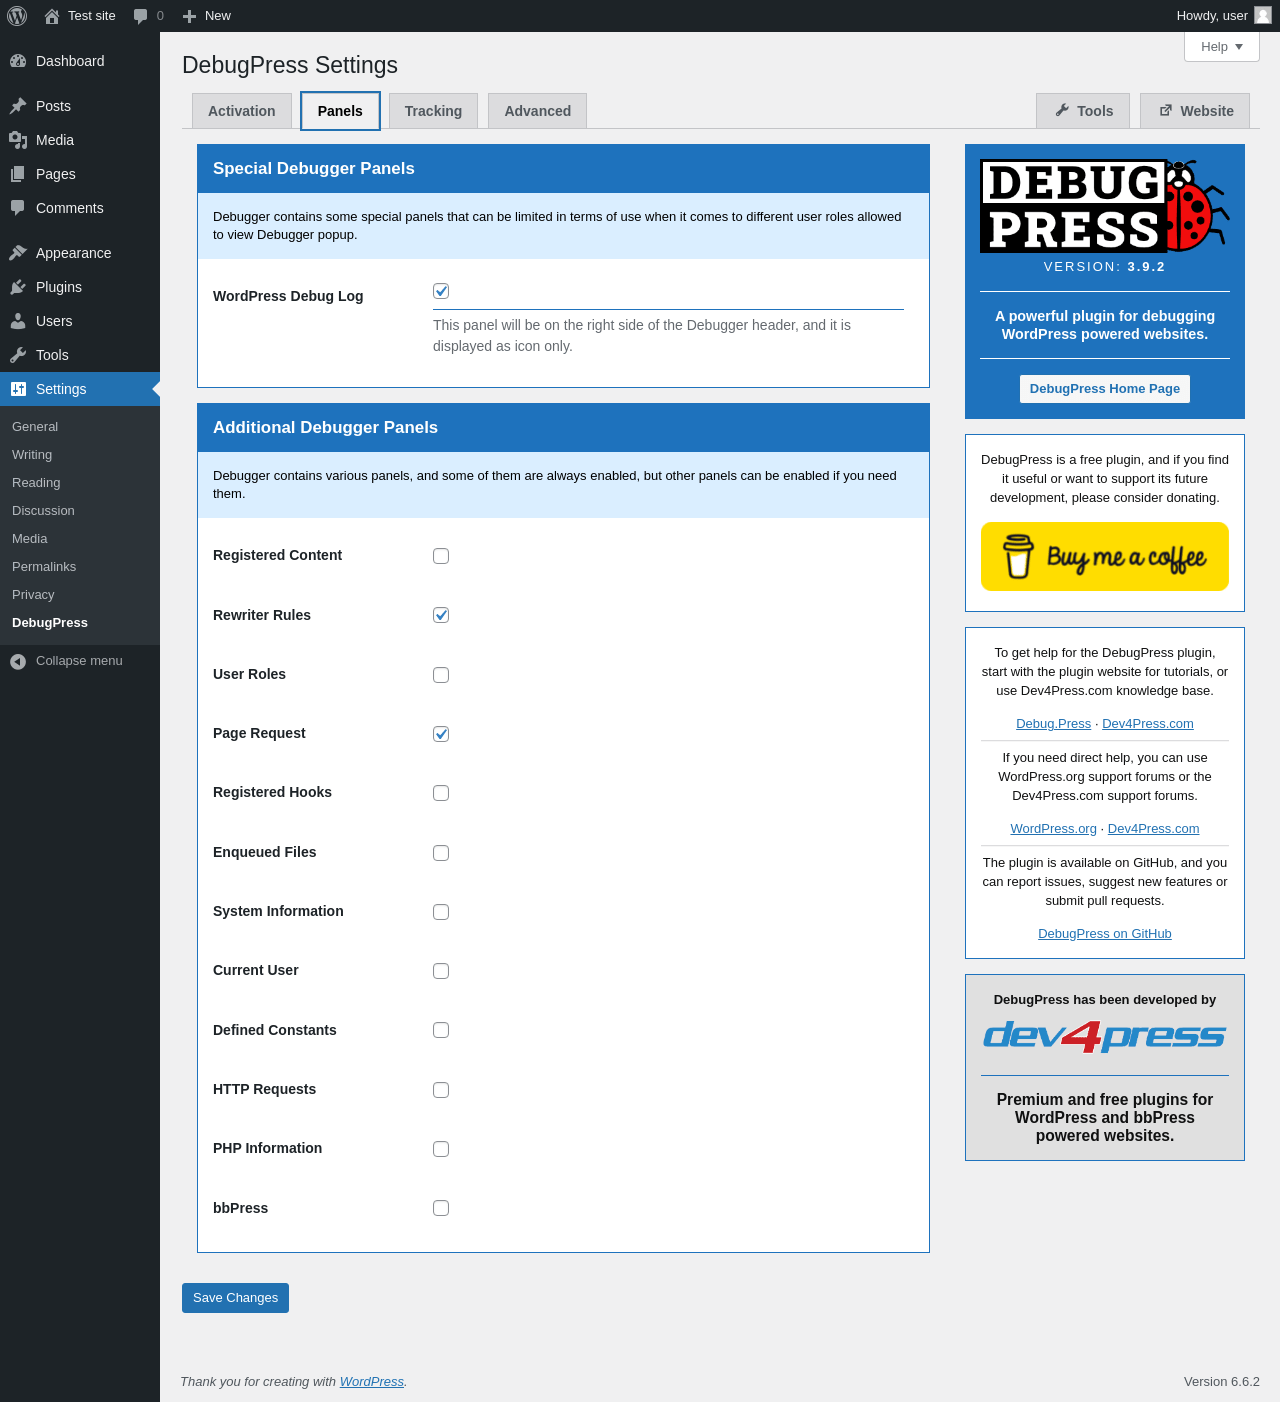The width and height of the screenshot is (1280, 1402).
Task: Open the Test site home icon
Action: coord(52,16)
